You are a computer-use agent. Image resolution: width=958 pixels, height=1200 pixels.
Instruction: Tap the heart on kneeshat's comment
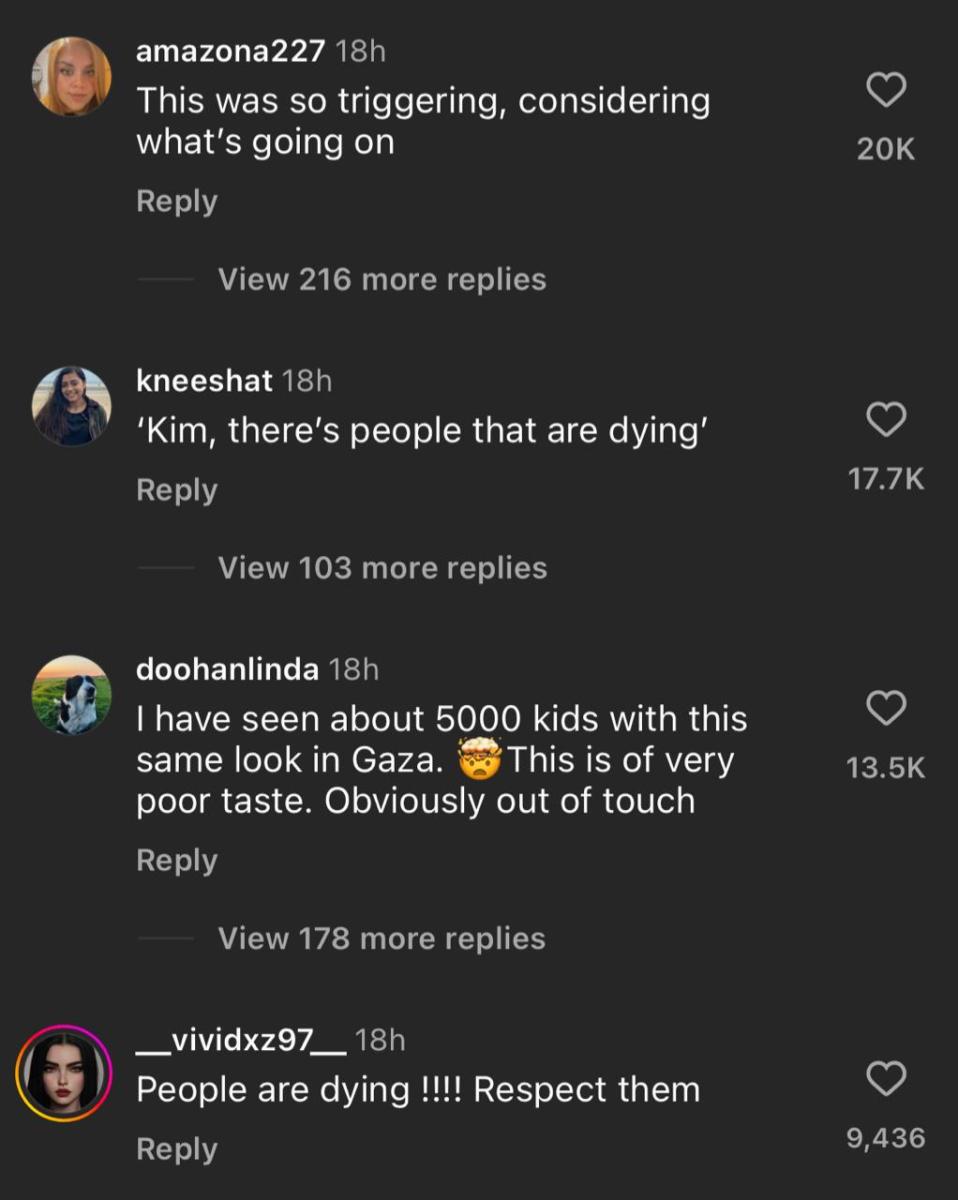coord(885,420)
